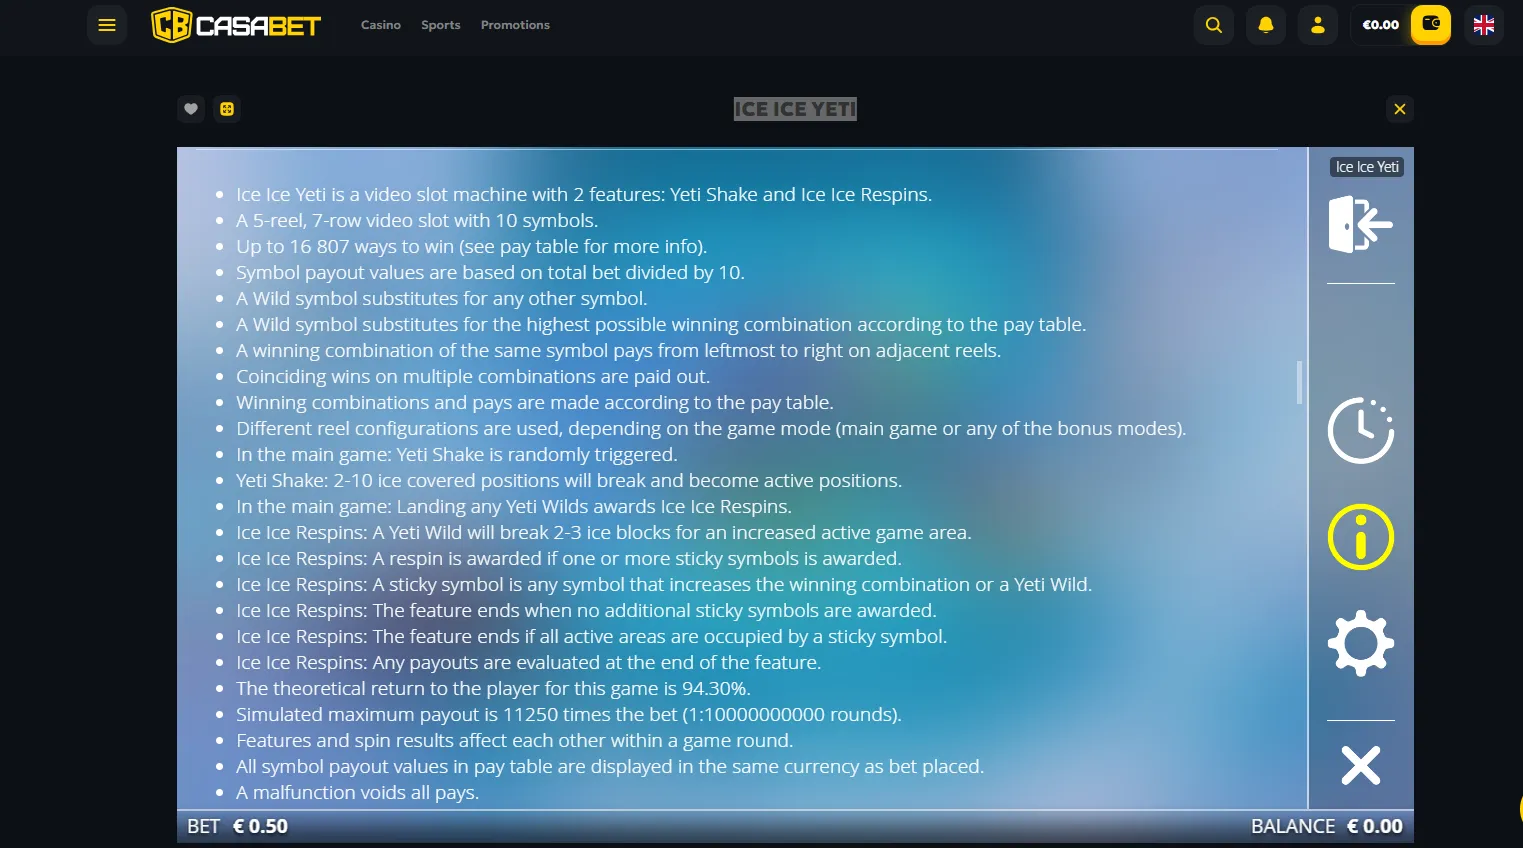Close info panel with white X

coord(1361,765)
